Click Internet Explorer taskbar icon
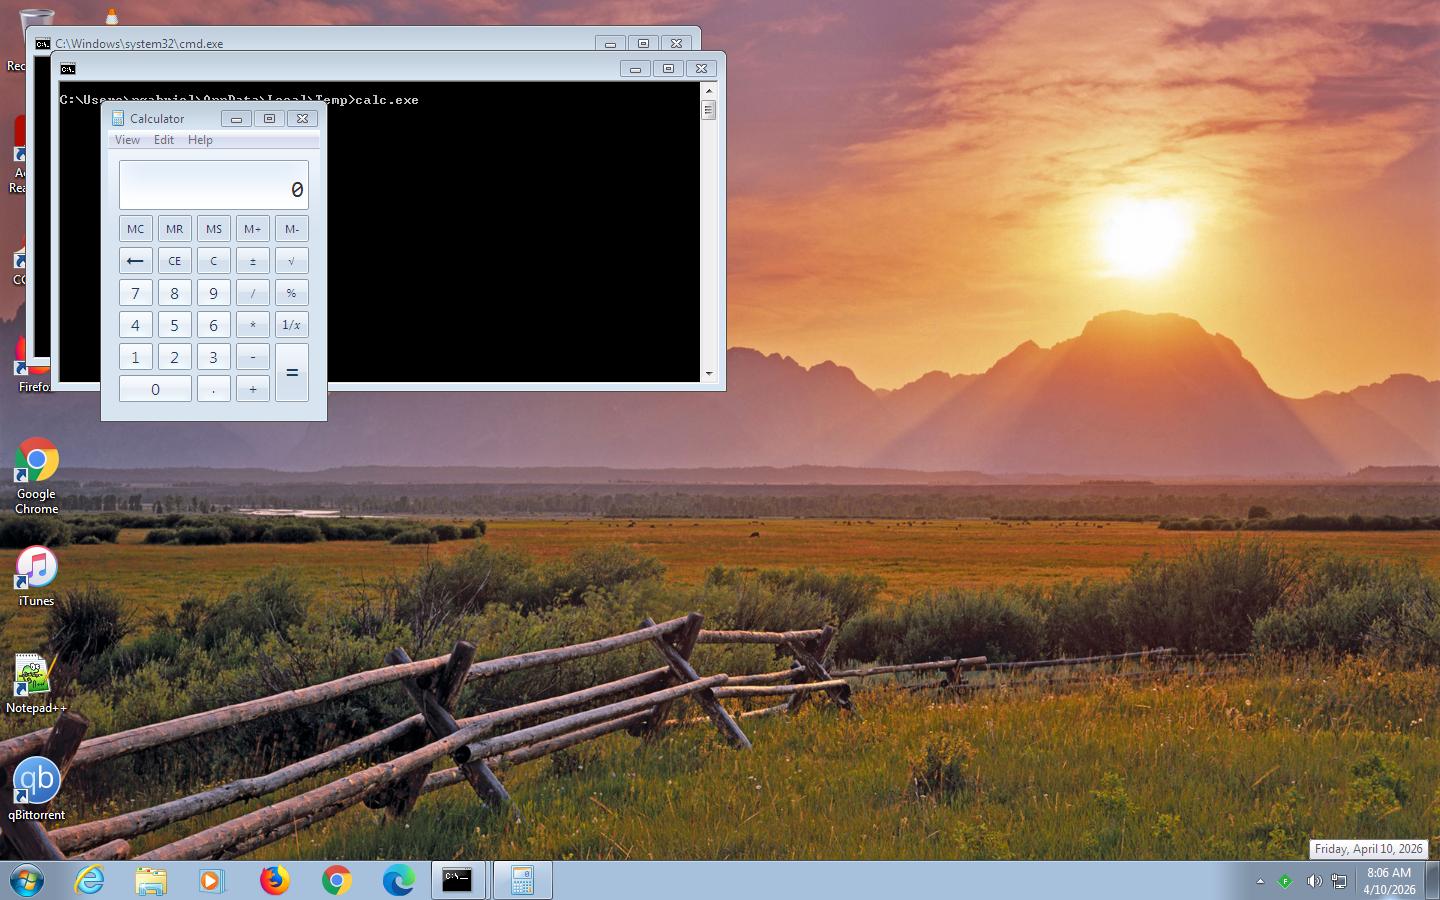1440x900 pixels. [90, 880]
